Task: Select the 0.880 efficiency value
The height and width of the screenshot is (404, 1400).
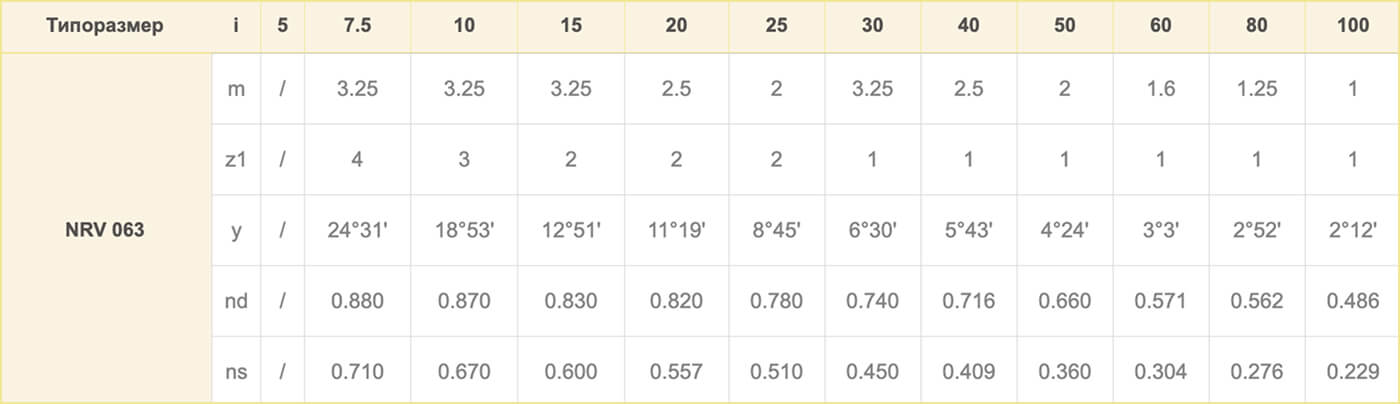Action: pos(357,301)
